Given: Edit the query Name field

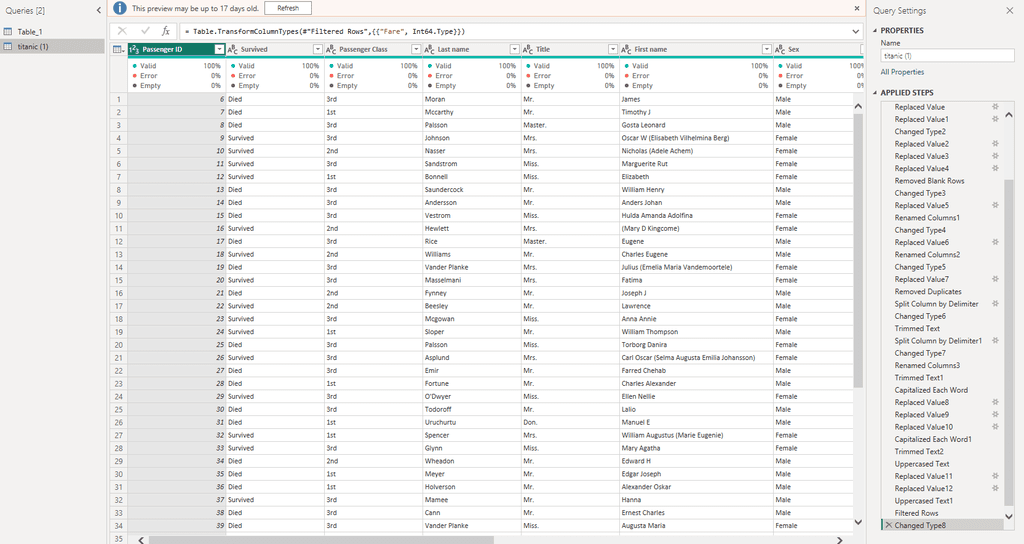Looking at the screenshot, I should 946,56.
